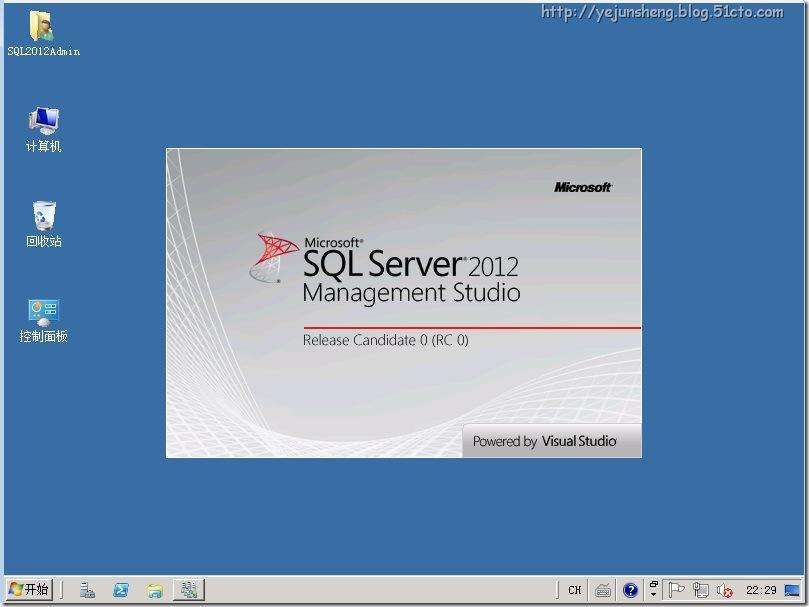Click the 22:29 clock in the tray
This screenshot has height=607, width=809.
[x=761, y=590]
